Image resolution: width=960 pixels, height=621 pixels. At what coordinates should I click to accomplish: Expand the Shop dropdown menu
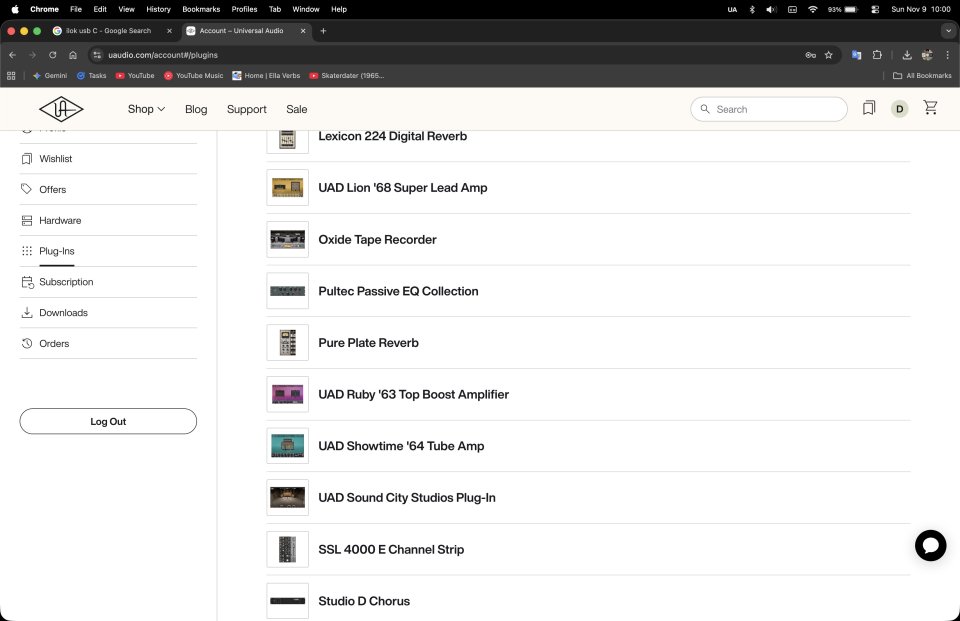click(146, 109)
